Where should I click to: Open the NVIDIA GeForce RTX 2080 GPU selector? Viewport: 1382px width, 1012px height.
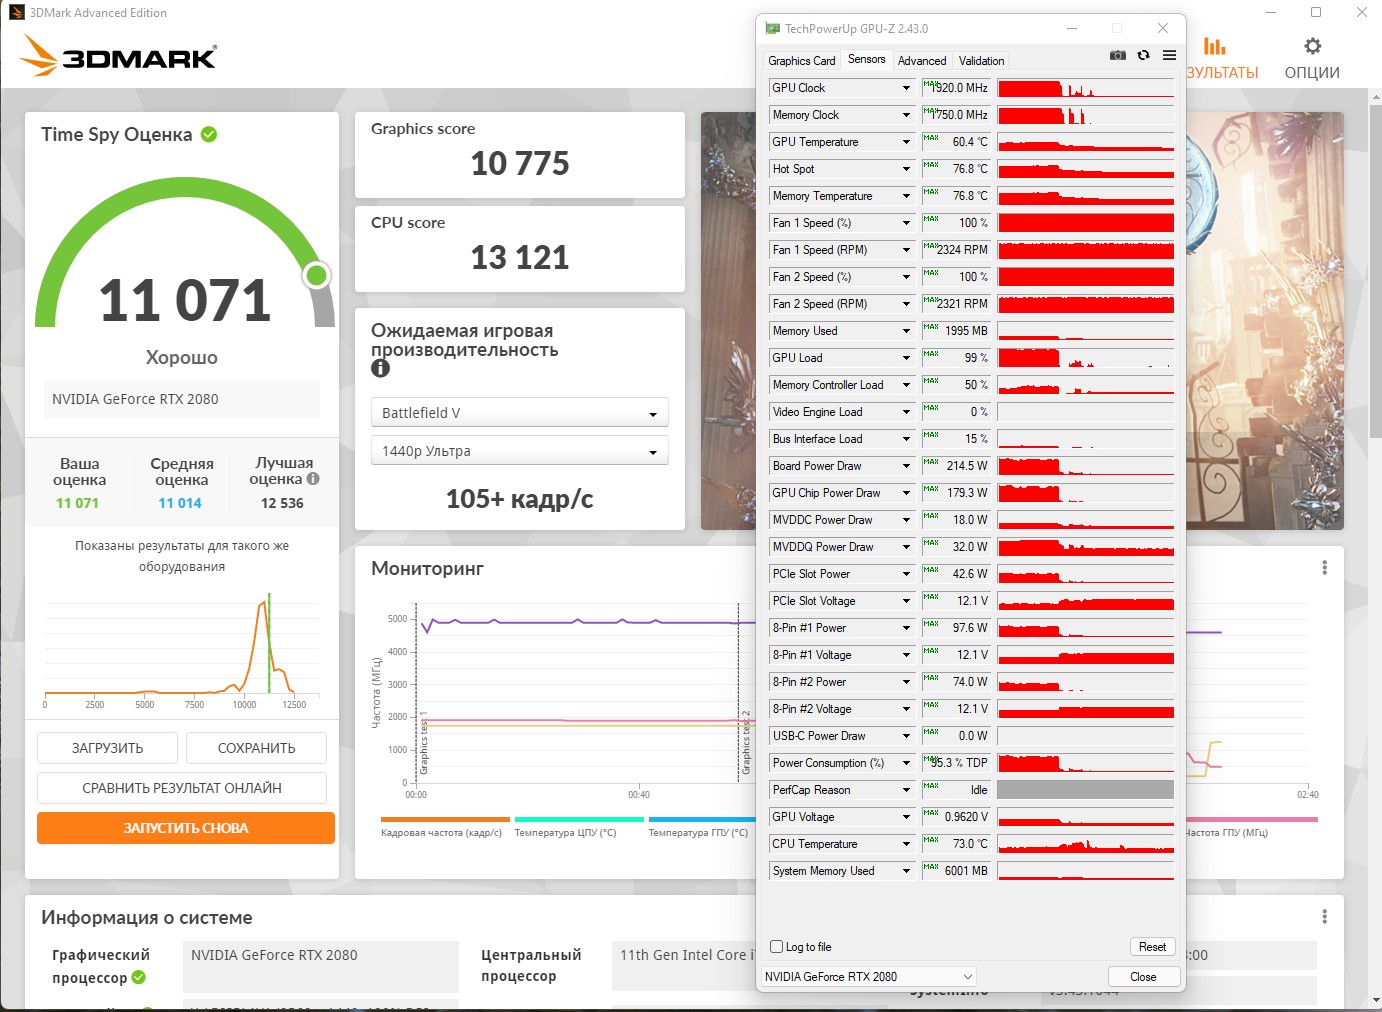868,977
